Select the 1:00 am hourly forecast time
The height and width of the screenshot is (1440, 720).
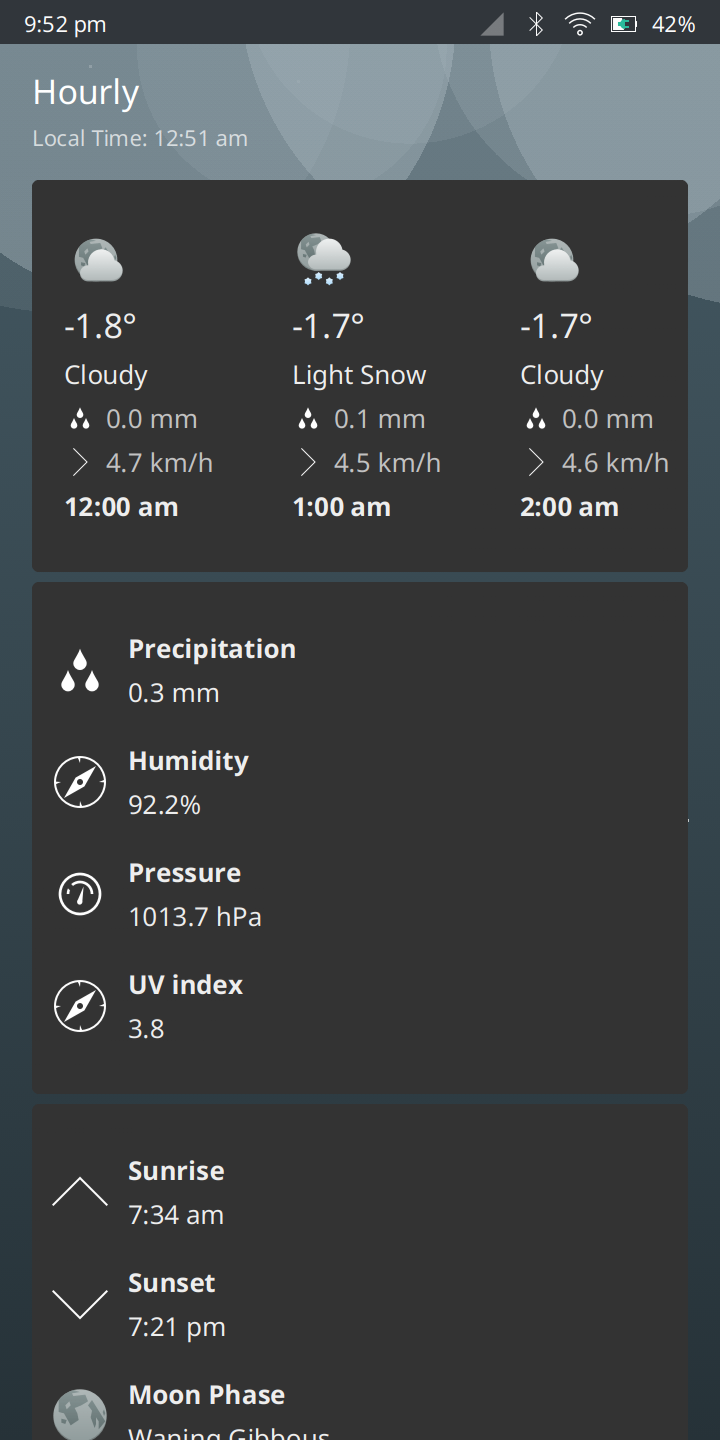pyautogui.click(x=341, y=507)
